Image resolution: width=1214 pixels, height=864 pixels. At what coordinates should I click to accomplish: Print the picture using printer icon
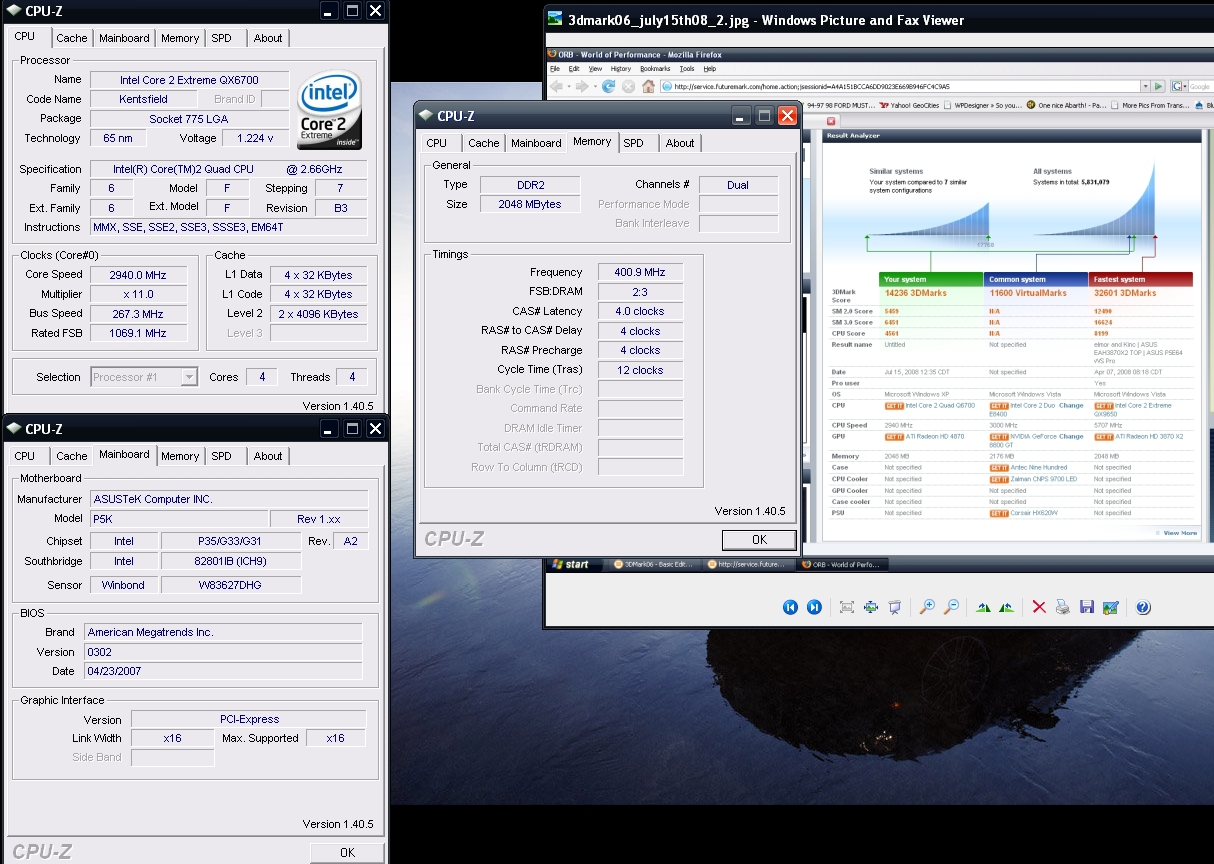(x=1062, y=607)
